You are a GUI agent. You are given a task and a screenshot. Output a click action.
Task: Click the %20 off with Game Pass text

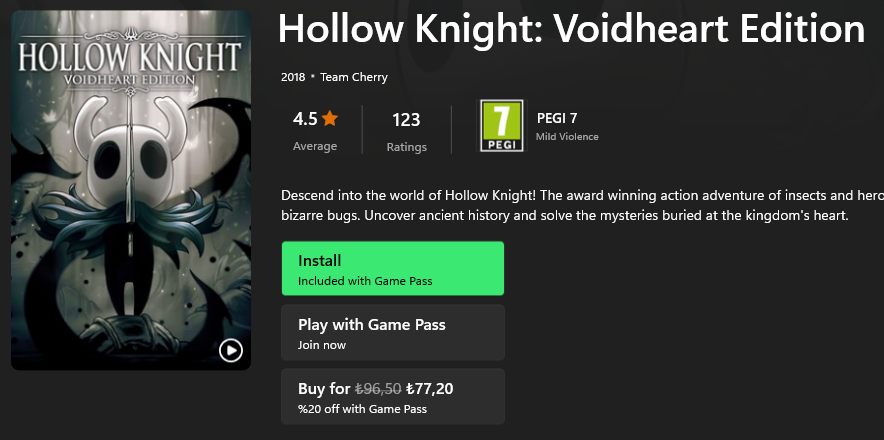[x=362, y=409]
